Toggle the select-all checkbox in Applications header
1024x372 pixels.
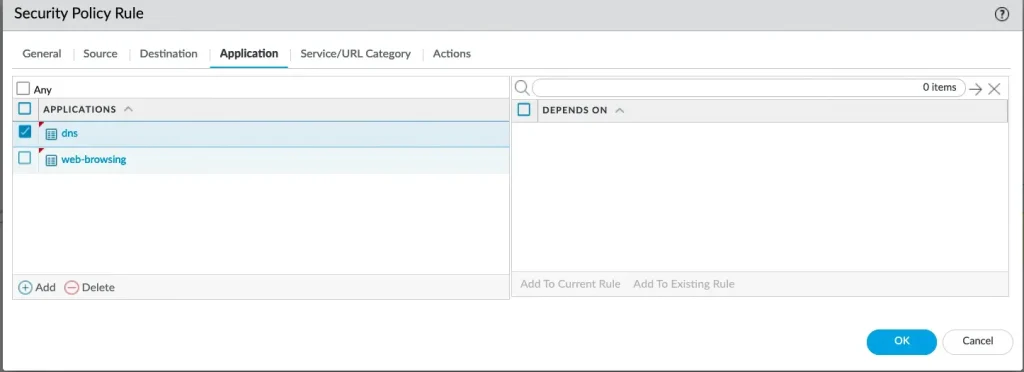25,109
